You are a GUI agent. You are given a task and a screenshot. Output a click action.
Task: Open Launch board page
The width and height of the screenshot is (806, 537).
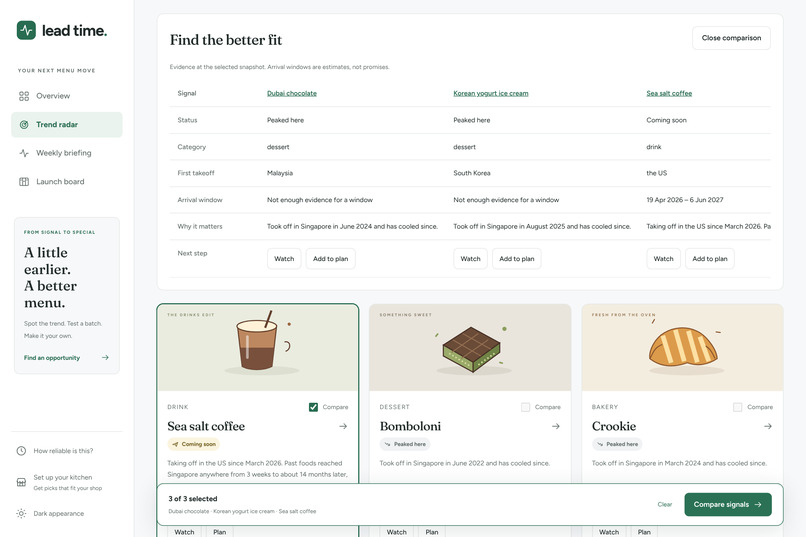pyautogui.click(x=67, y=181)
